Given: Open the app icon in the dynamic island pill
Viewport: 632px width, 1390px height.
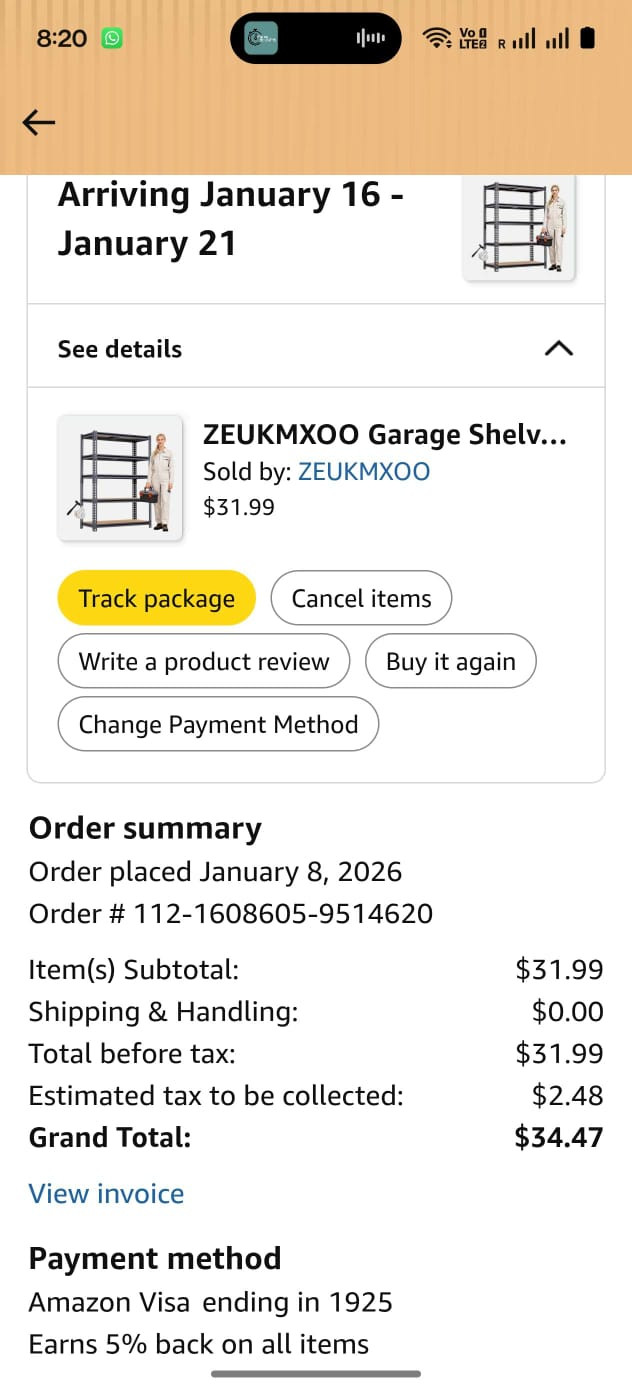Looking at the screenshot, I should [x=261, y=39].
